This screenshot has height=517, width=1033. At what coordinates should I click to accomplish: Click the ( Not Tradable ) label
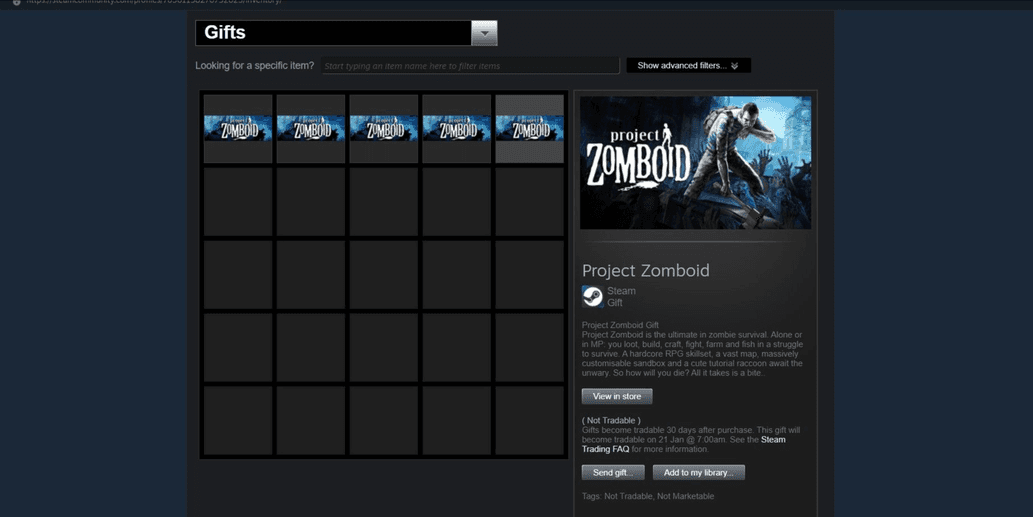click(x=611, y=420)
